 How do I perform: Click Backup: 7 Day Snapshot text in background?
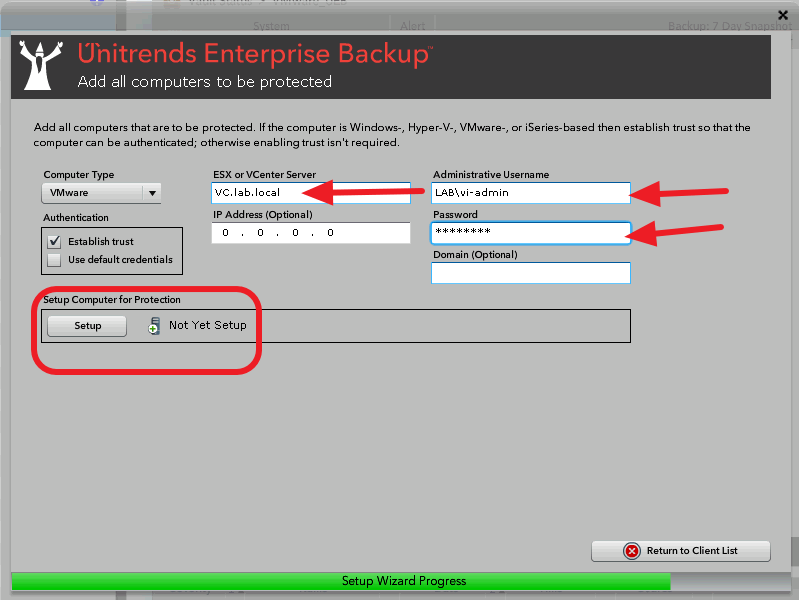pos(730,25)
